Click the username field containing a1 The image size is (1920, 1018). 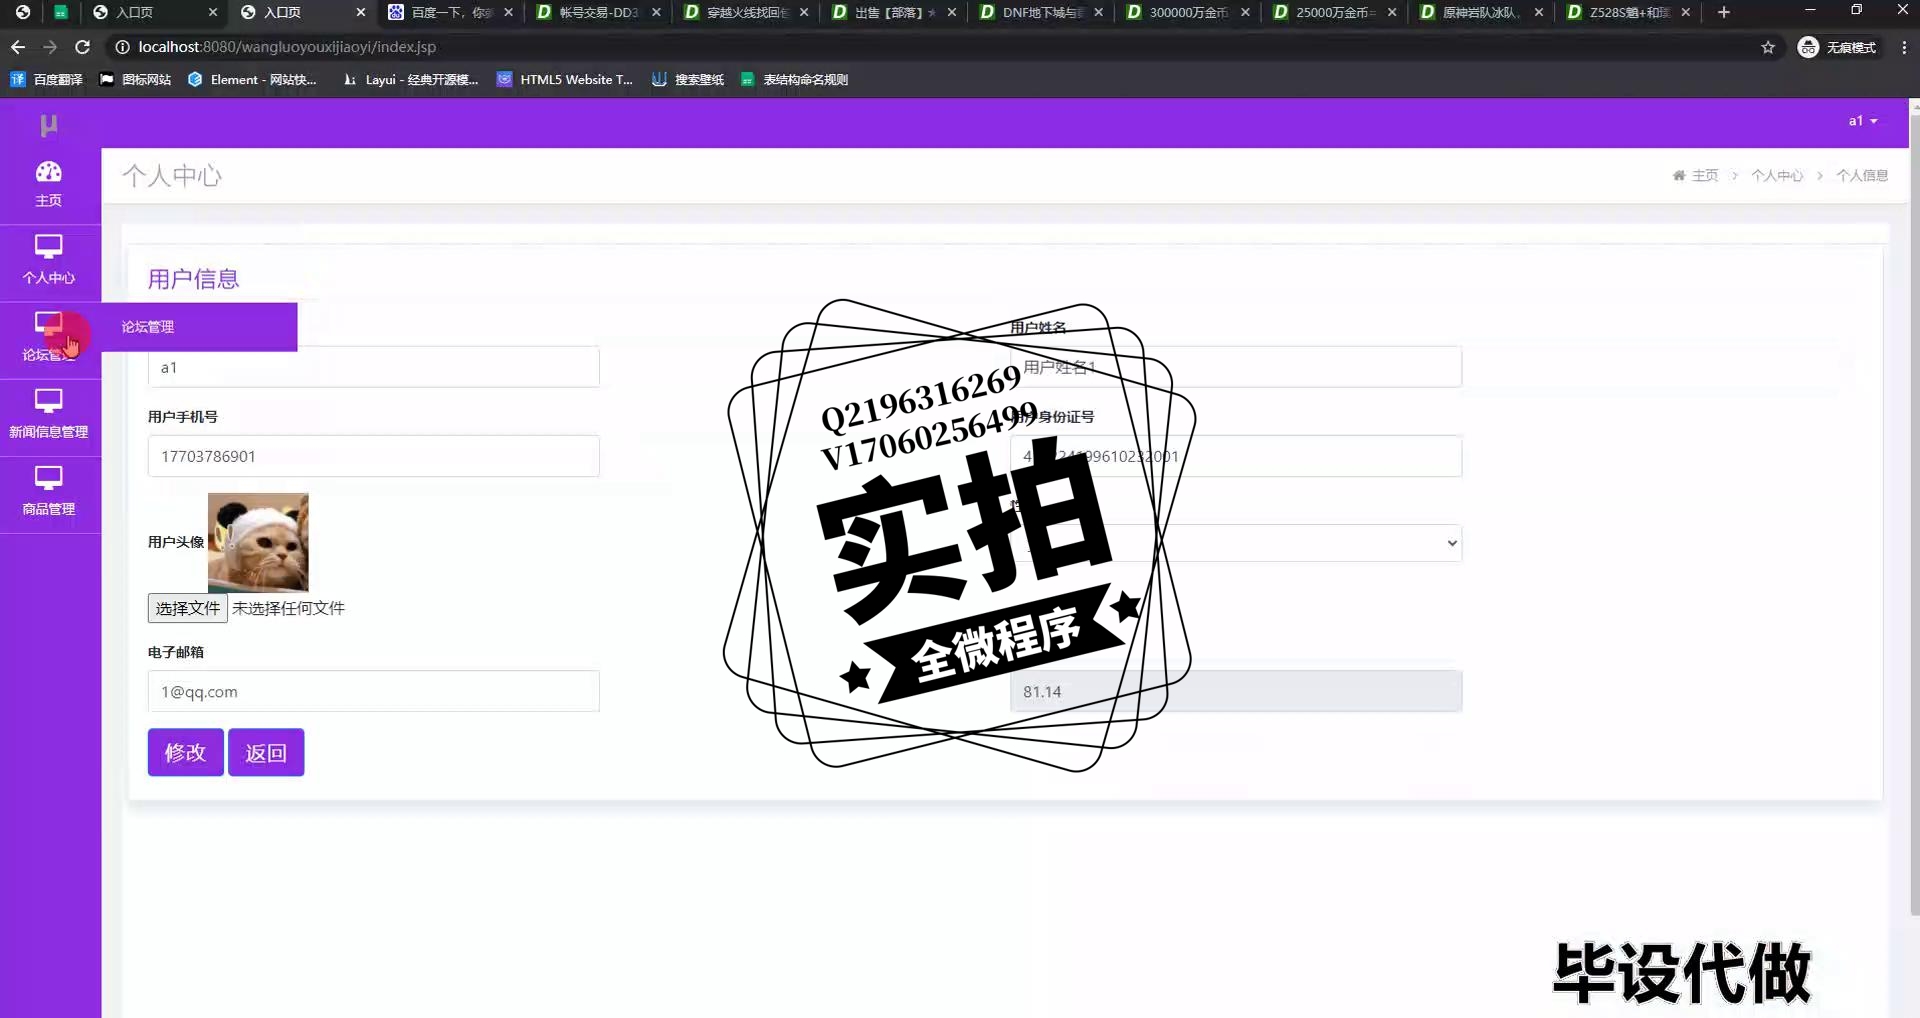[x=374, y=367]
